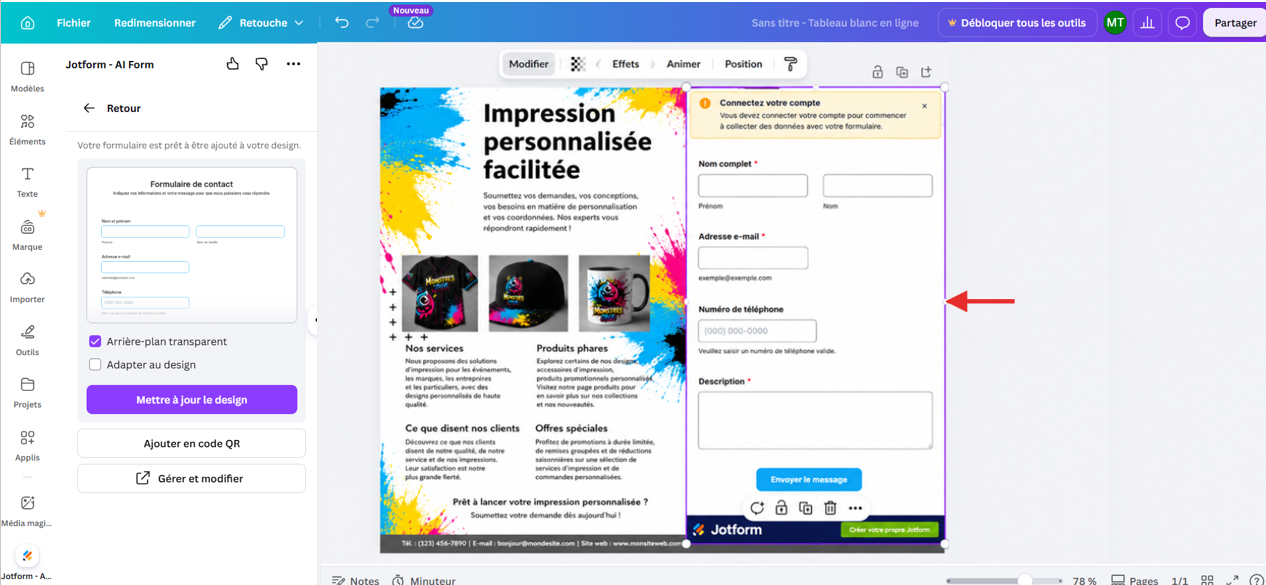
Task: Click Ajouter en code QR button
Action: (x=192, y=443)
